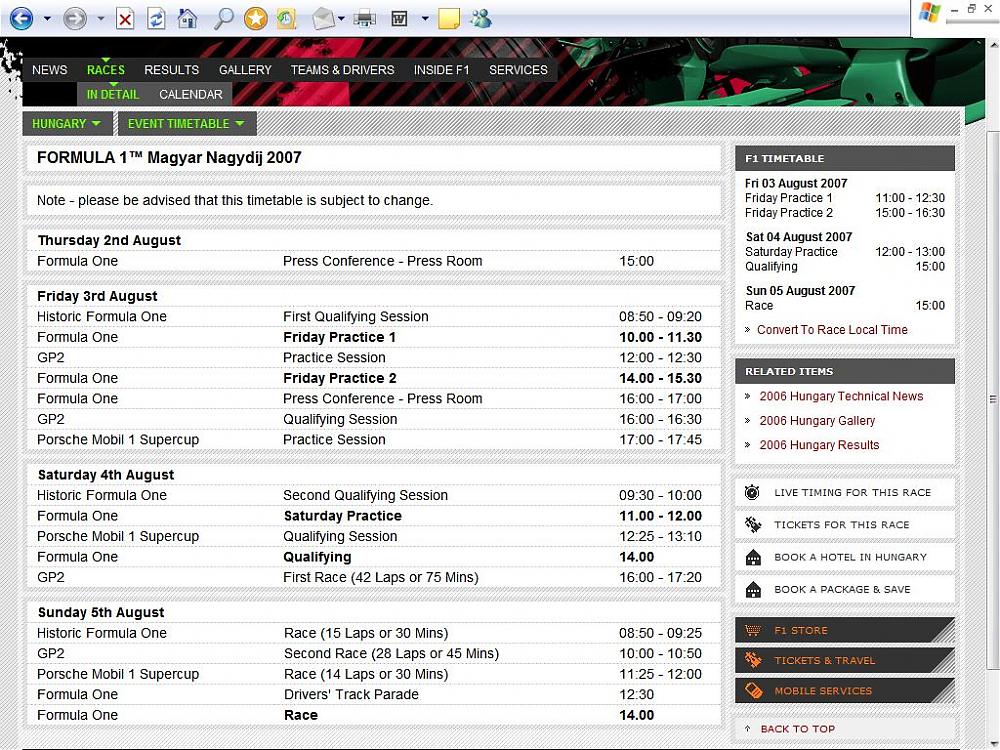Click Convert To Race Local Time link
Screen dimensions: 1000x750
pyautogui.click(x=832, y=330)
